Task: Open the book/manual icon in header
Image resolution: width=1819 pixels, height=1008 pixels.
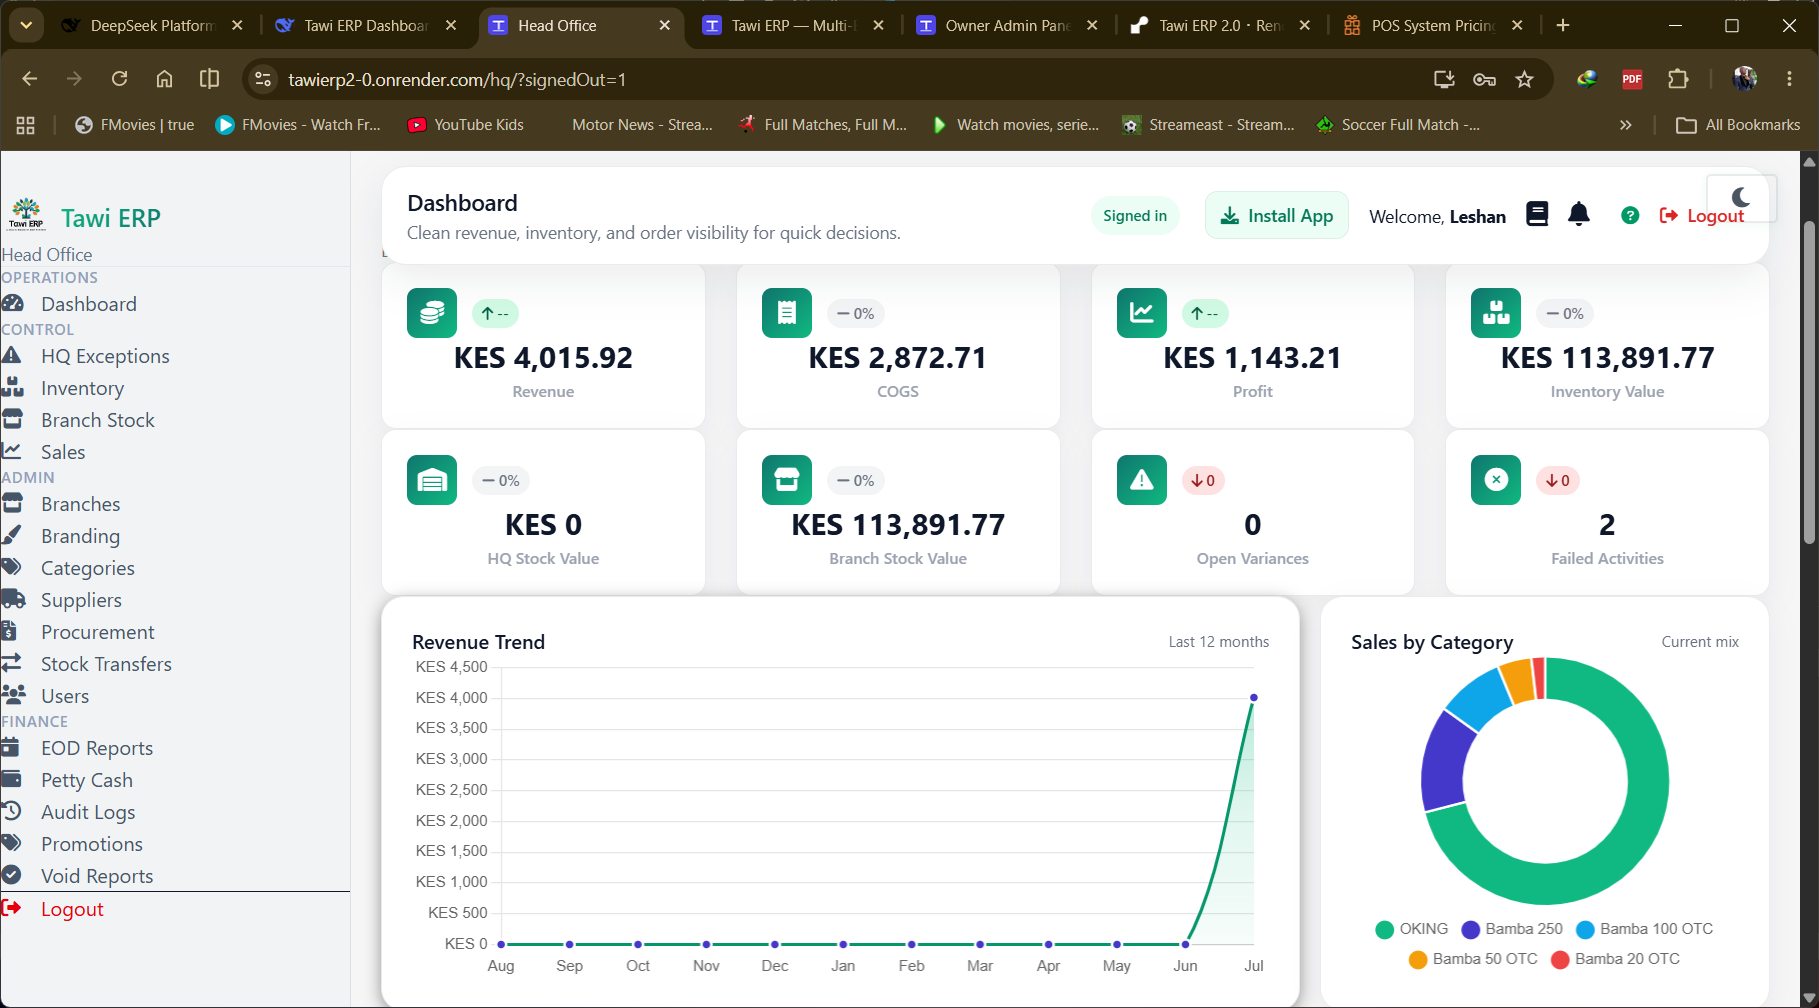Action: point(1537,214)
